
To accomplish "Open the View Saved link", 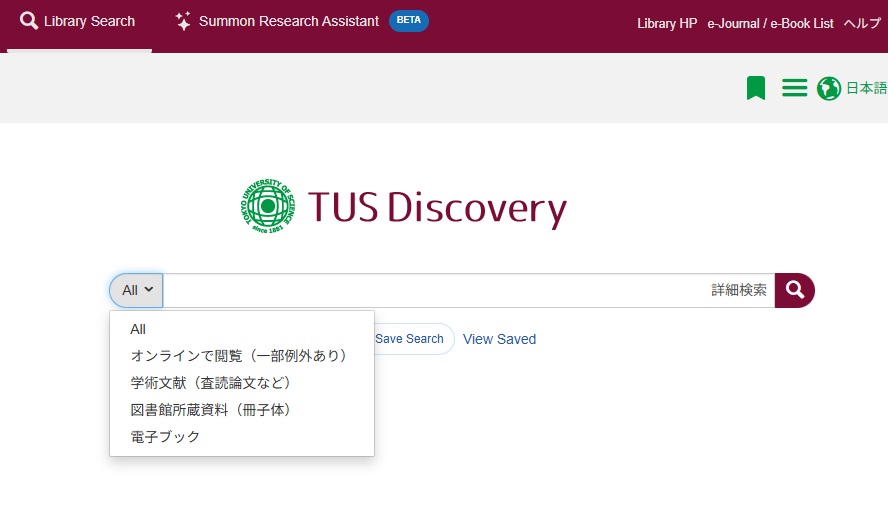I will tap(500, 339).
